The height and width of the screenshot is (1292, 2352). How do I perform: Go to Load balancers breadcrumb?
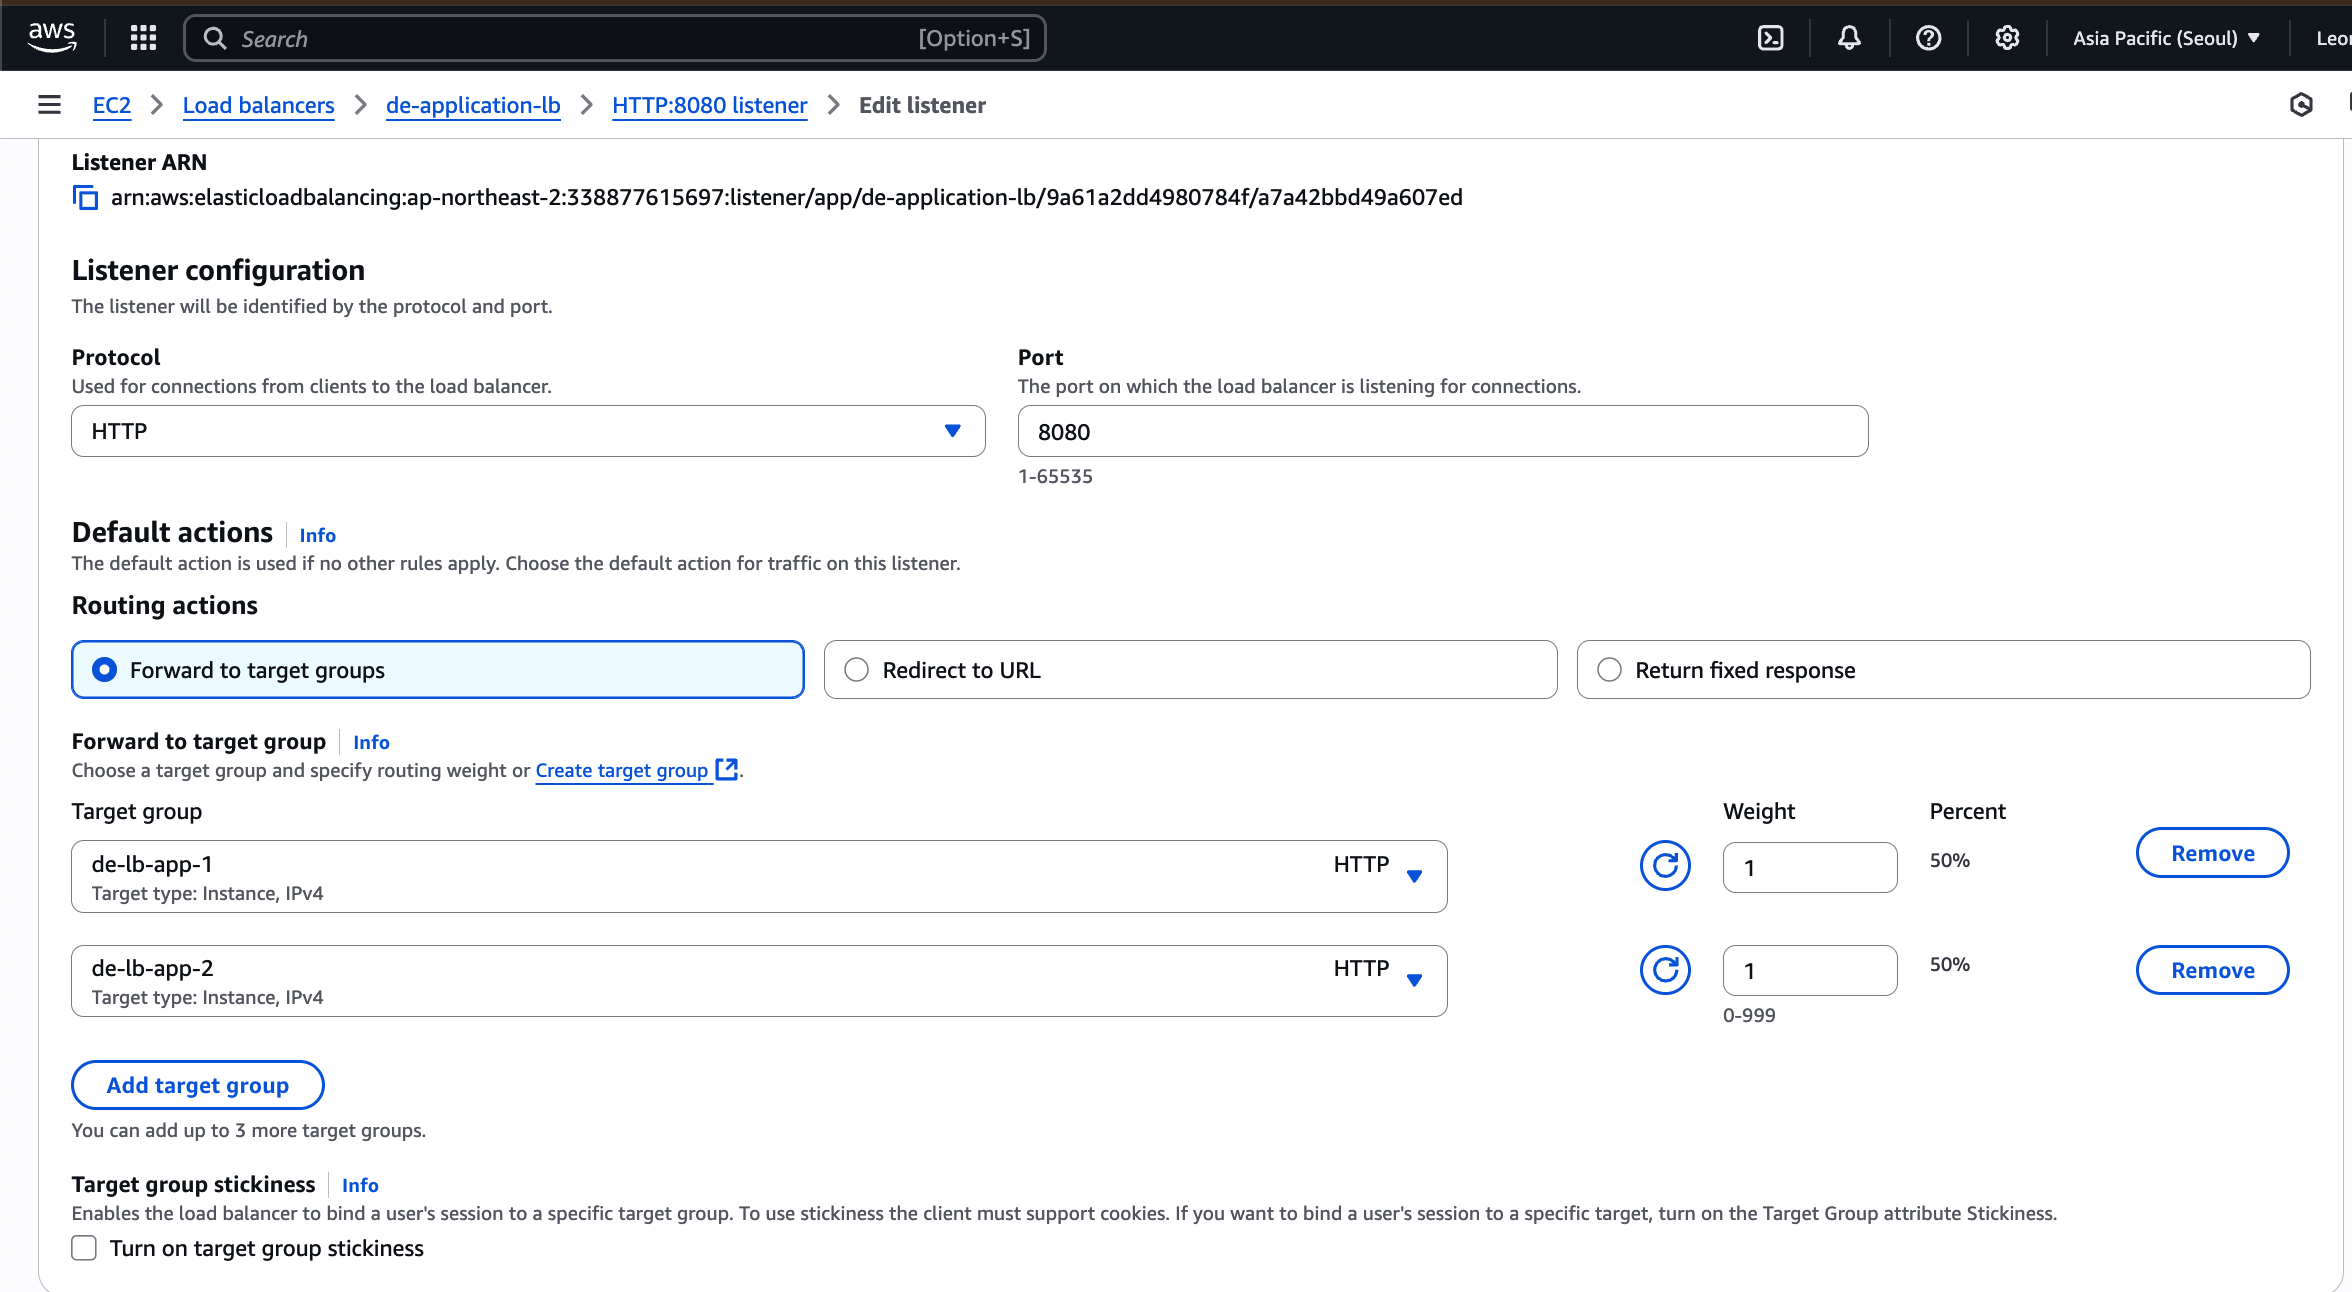(x=258, y=105)
